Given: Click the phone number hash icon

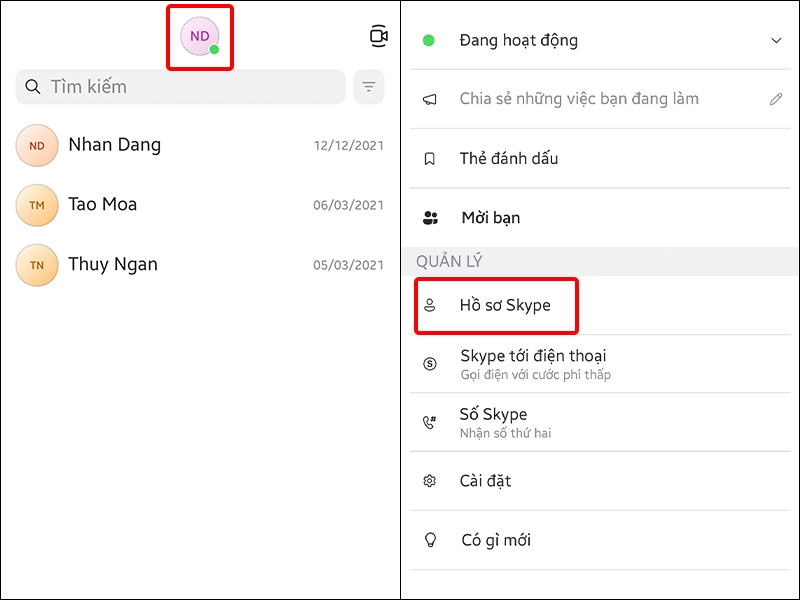Looking at the screenshot, I should point(430,422).
